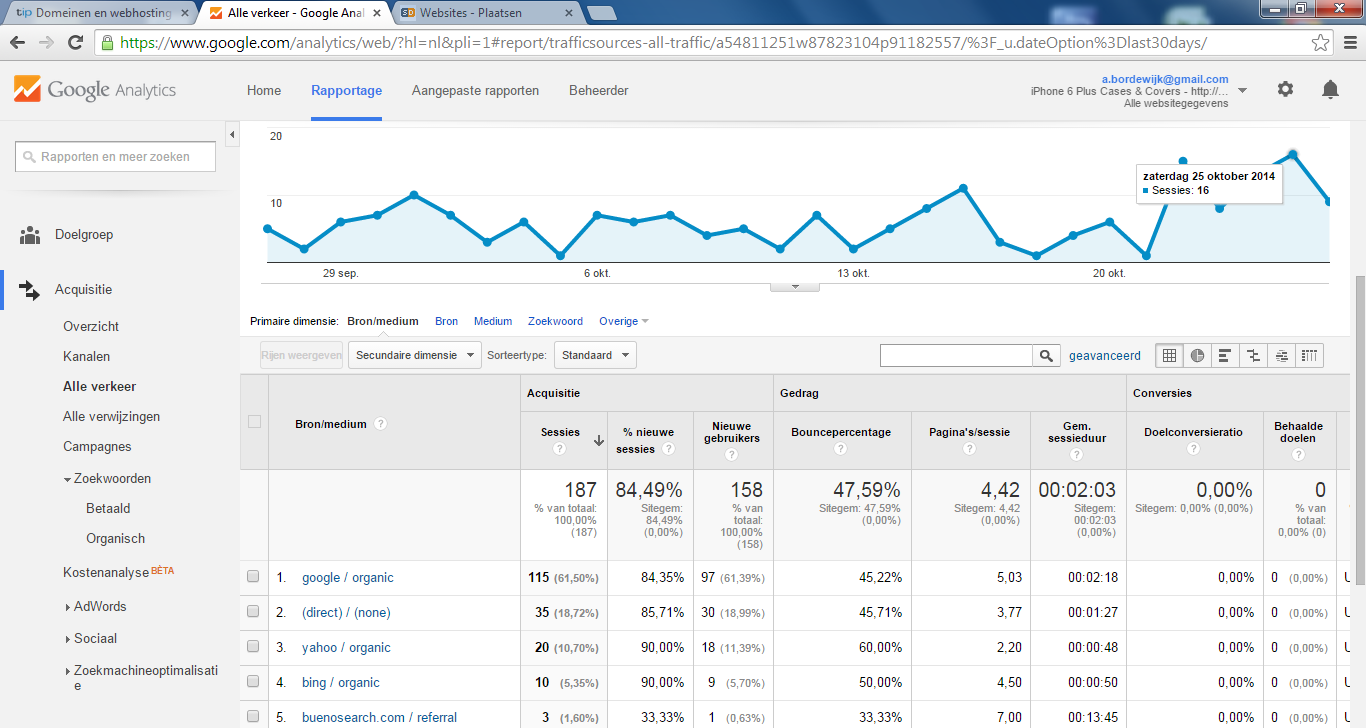Click the Doelconversieratio help icon

coord(1193,449)
